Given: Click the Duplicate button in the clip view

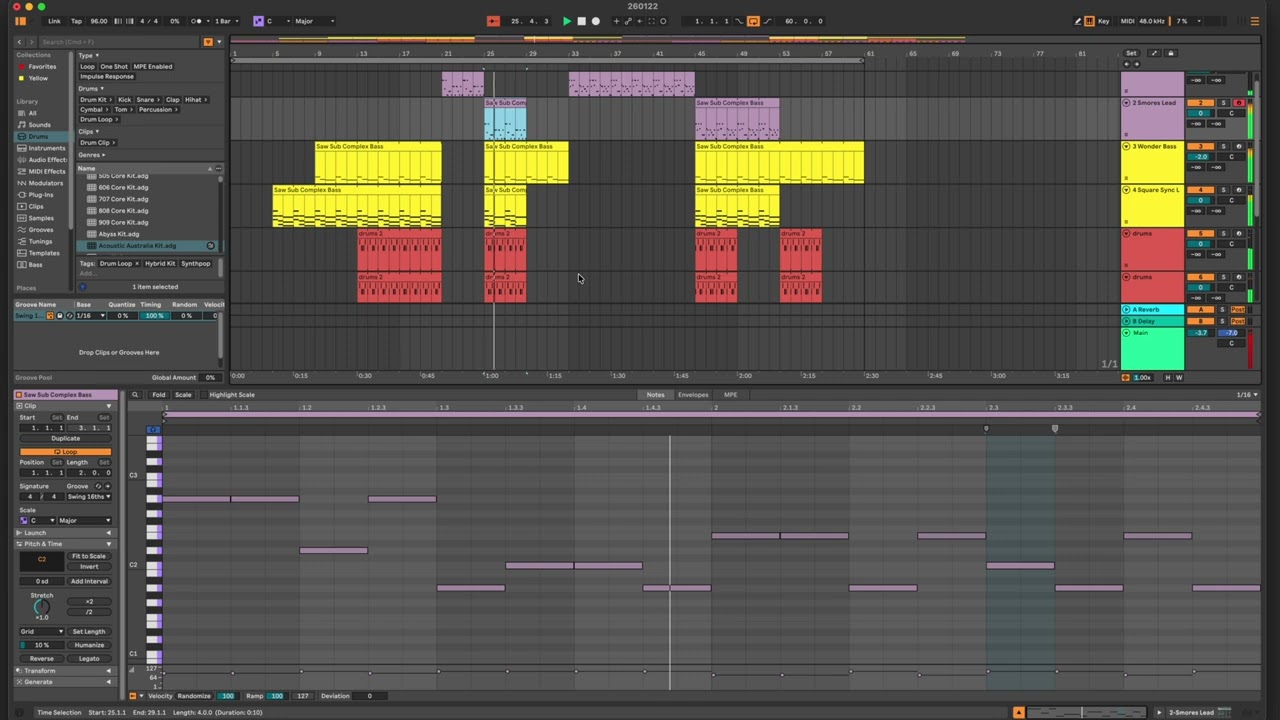Looking at the screenshot, I should click(x=65, y=439).
